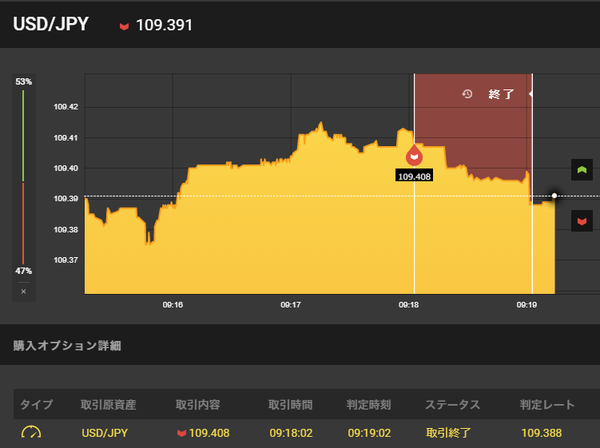
Task: Click the red Low (down) arrow button
Action: tap(582, 221)
